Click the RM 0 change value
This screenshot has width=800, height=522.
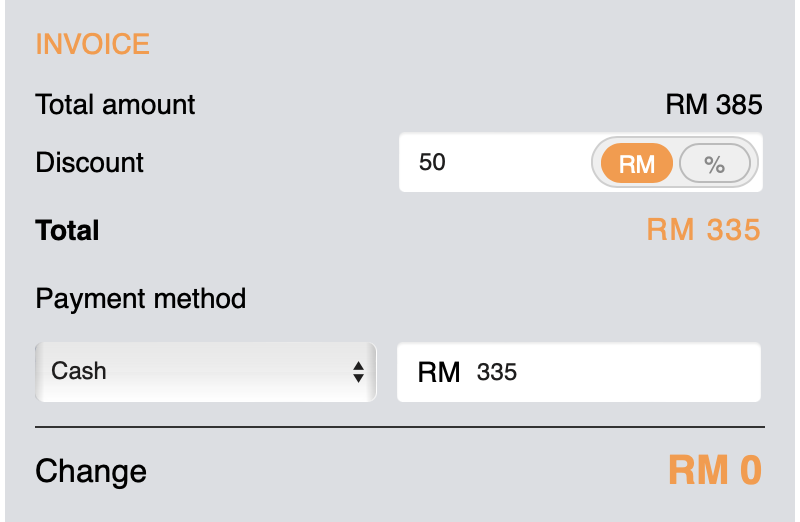(714, 470)
